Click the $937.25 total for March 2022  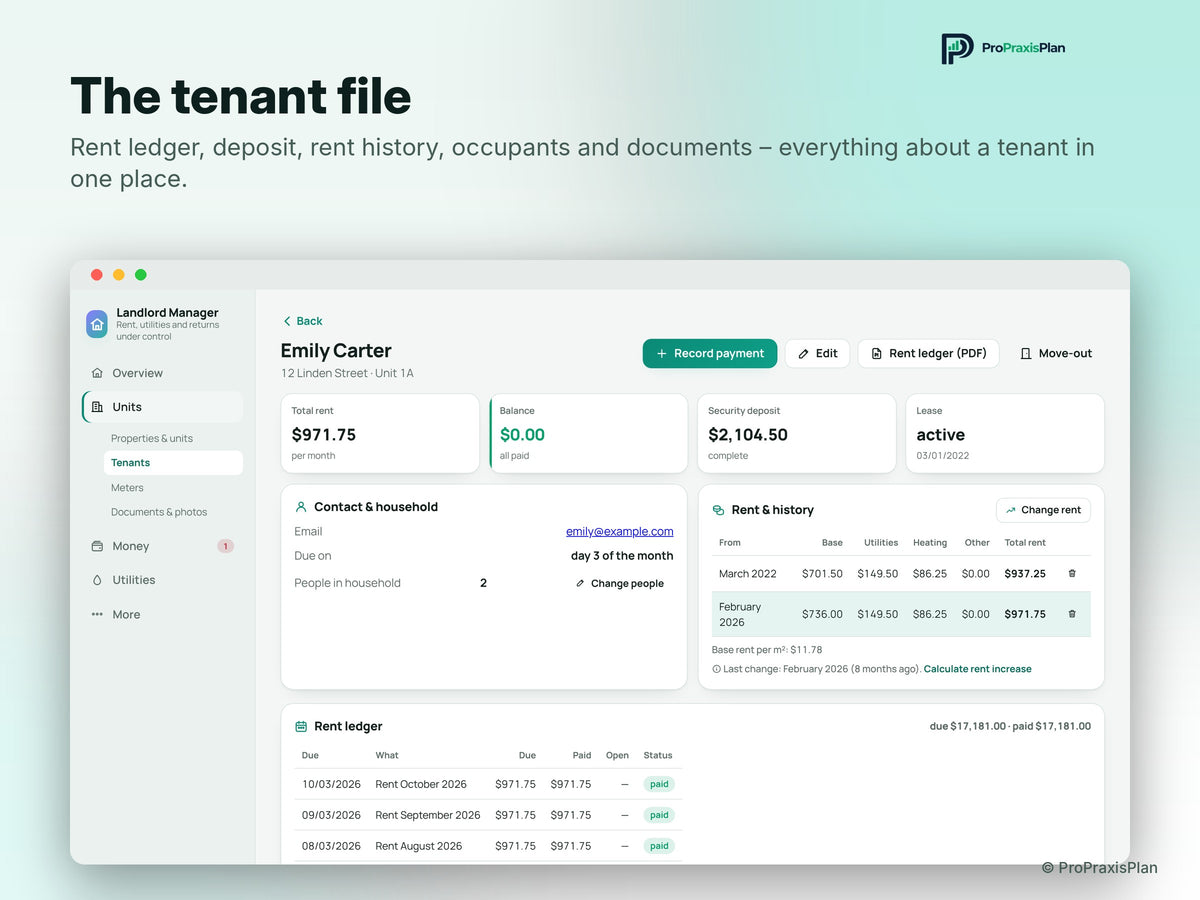point(1025,574)
